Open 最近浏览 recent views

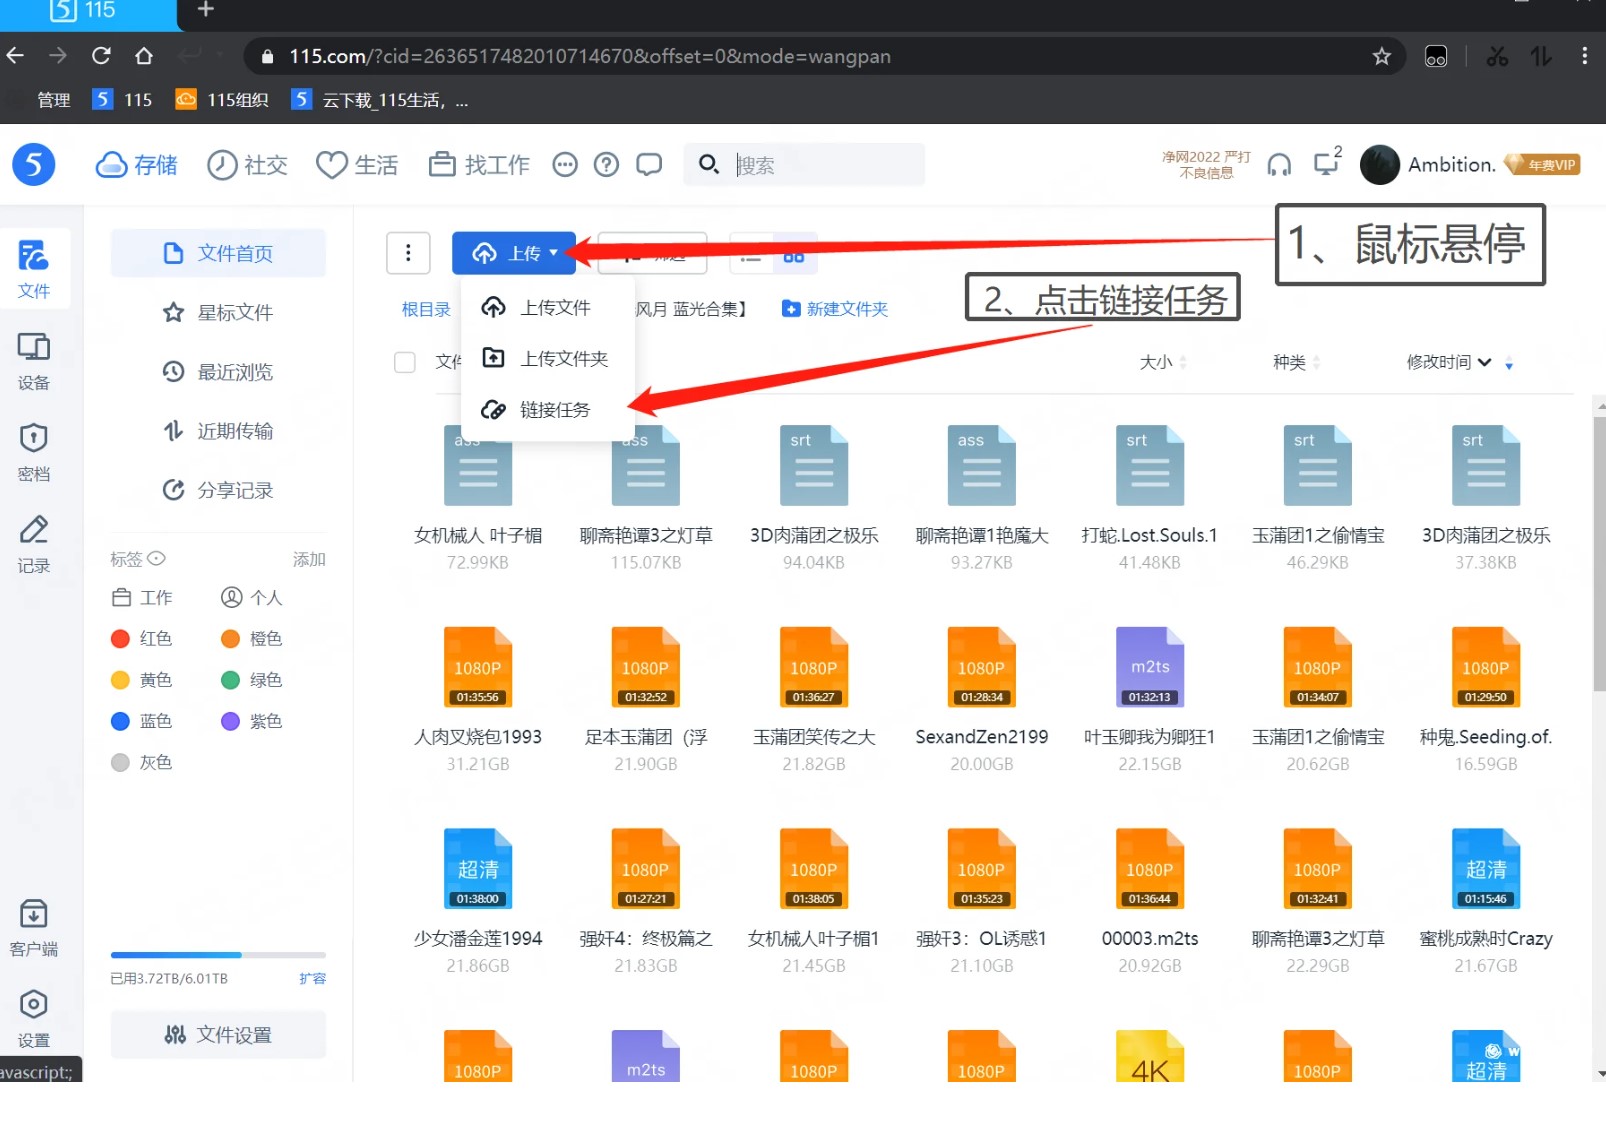point(218,371)
